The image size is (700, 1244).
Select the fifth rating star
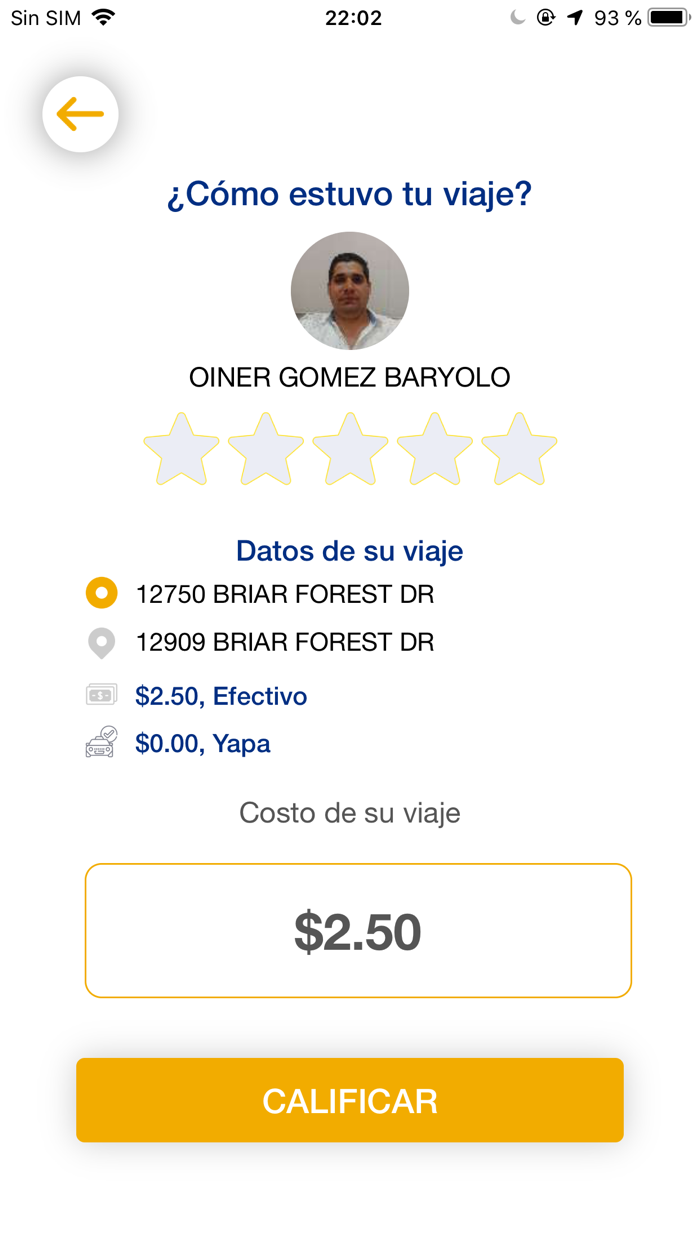pos(518,449)
